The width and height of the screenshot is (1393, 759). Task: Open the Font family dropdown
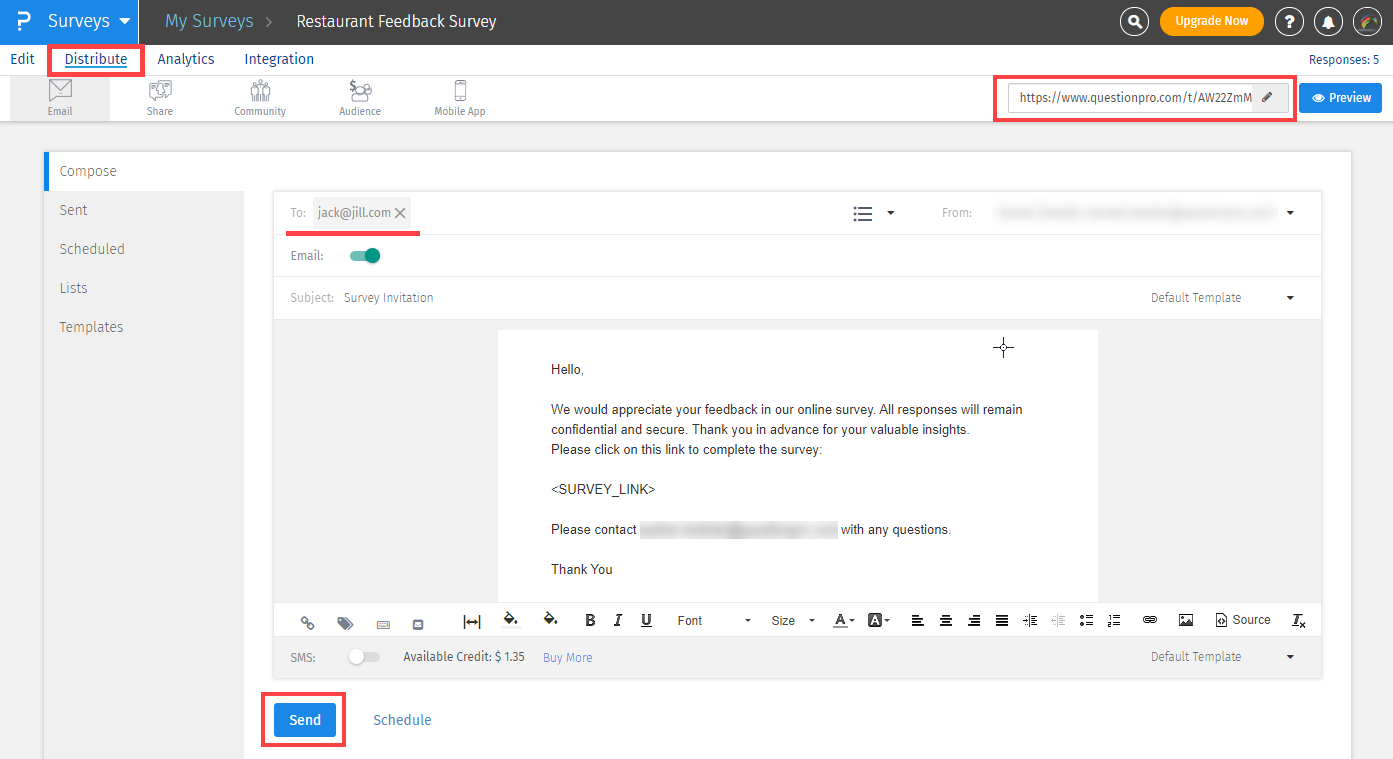(x=712, y=620)
